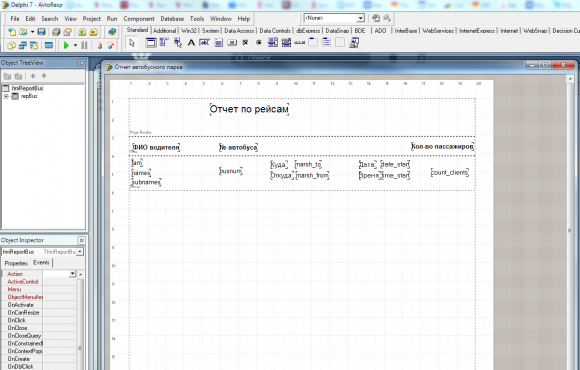Click the Save file toolbar icon
This screenshot has width=580, height=370.
click(x=41, y=32)
